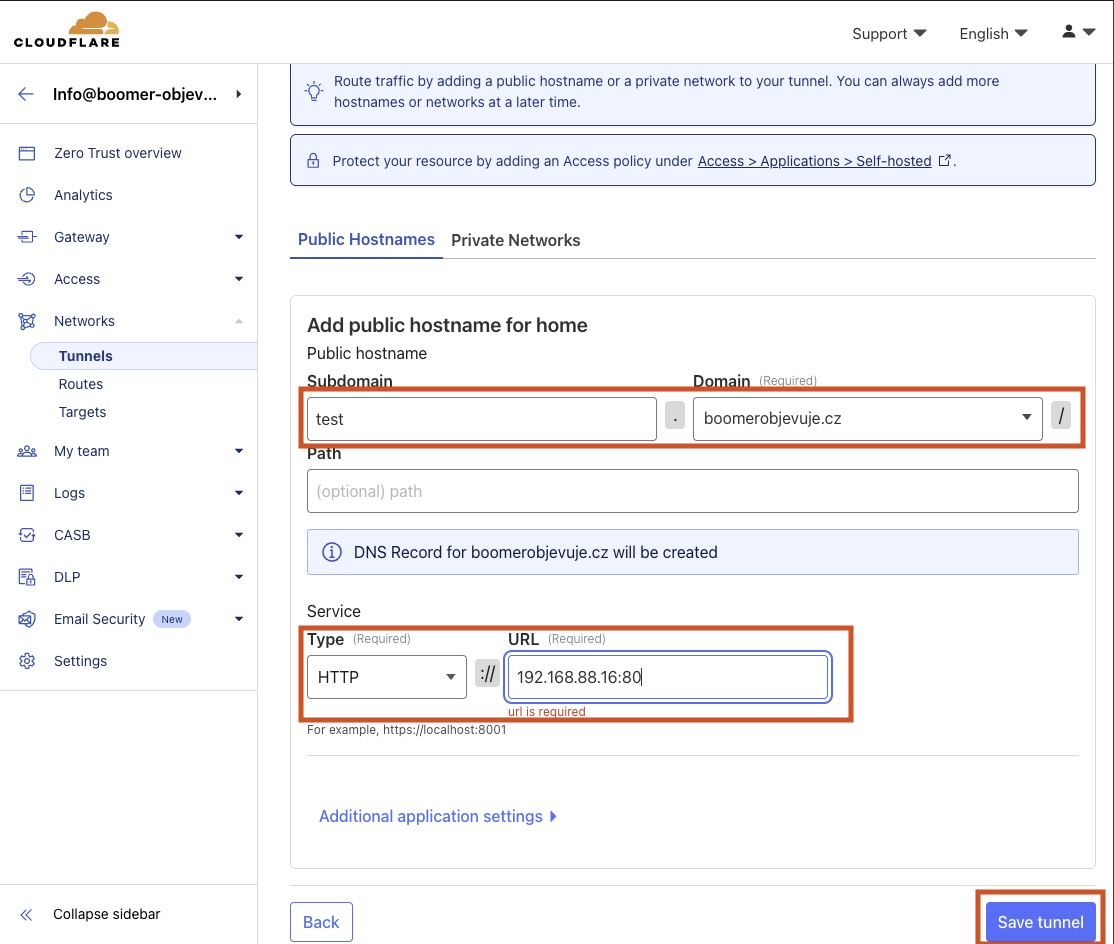Click the Cloudflare logo

(x=67, y=30)
